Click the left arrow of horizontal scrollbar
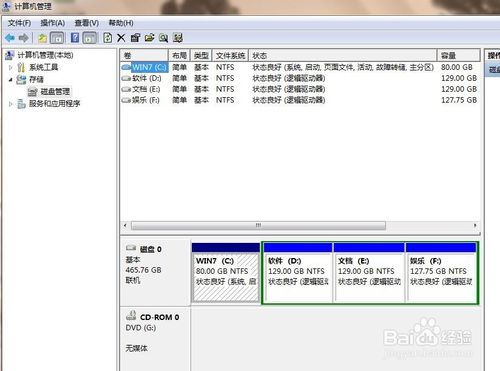 (x=125, y=226)
